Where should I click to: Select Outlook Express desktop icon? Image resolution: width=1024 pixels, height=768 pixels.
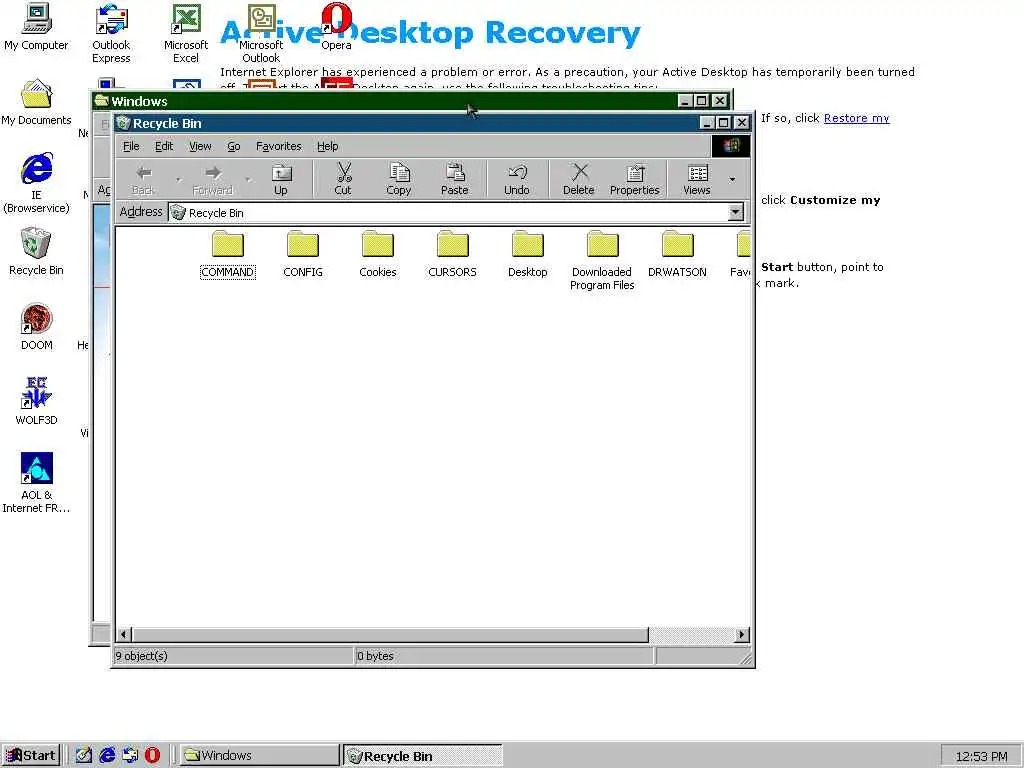[111, 34]
